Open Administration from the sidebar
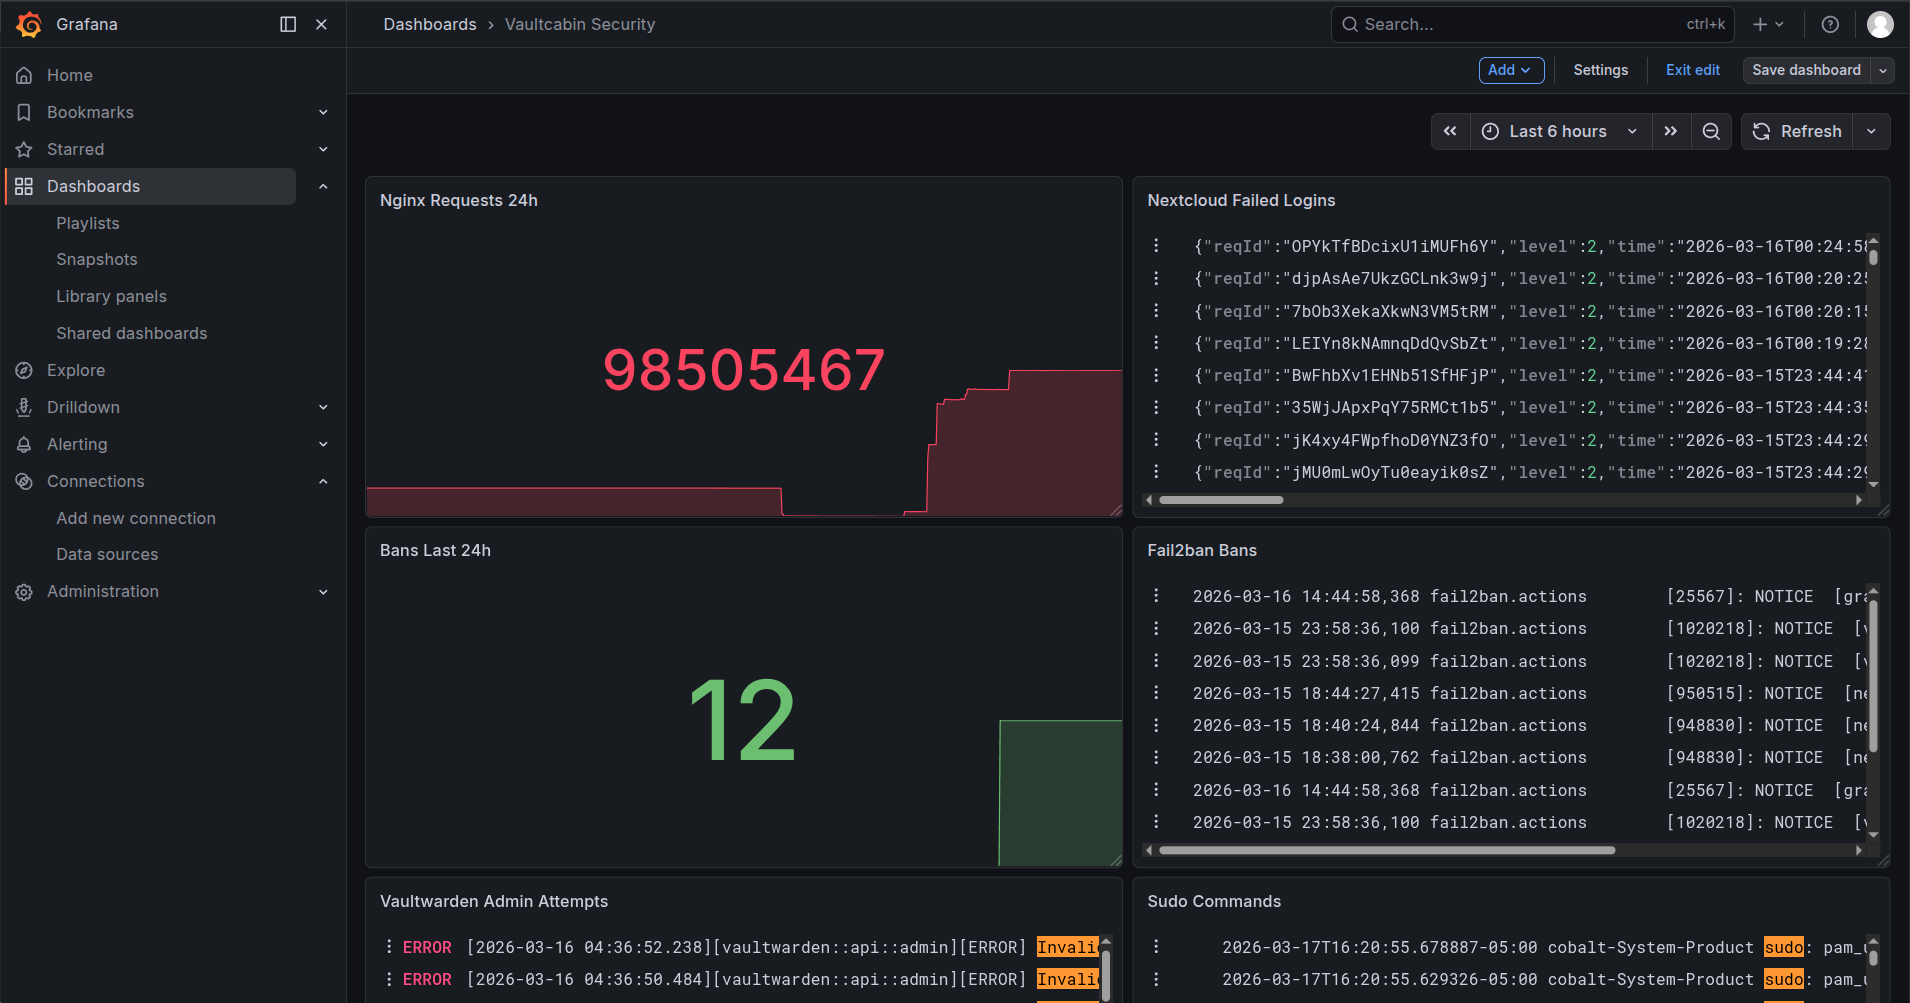The image size is (1910, 1003). tap(103, 591)
